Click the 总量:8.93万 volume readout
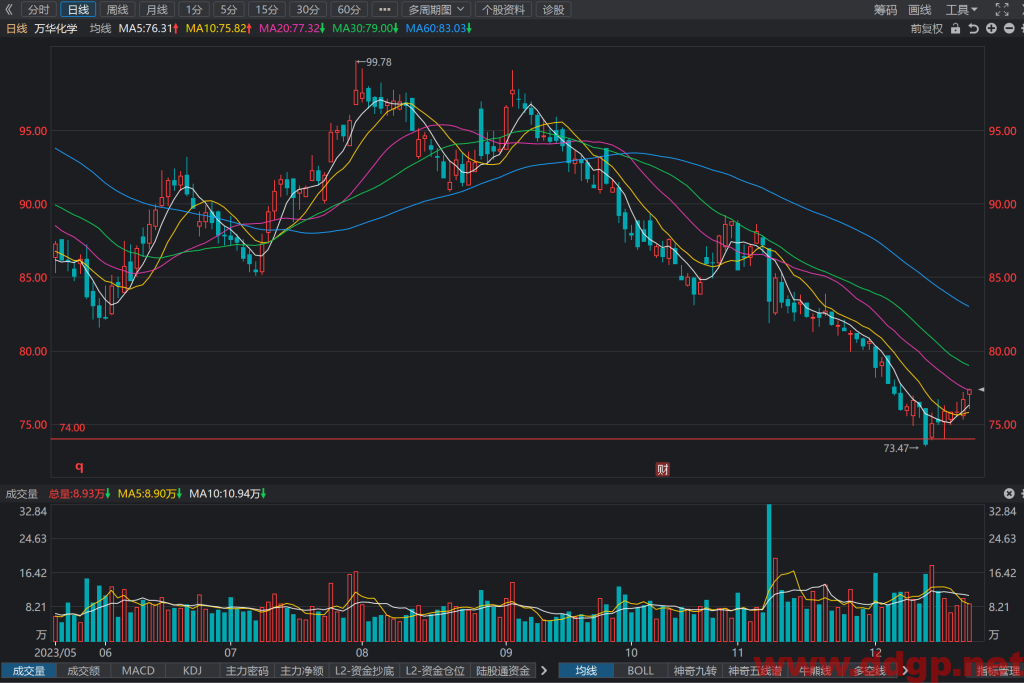The image size is (1024, 683). tap(79, 494)
